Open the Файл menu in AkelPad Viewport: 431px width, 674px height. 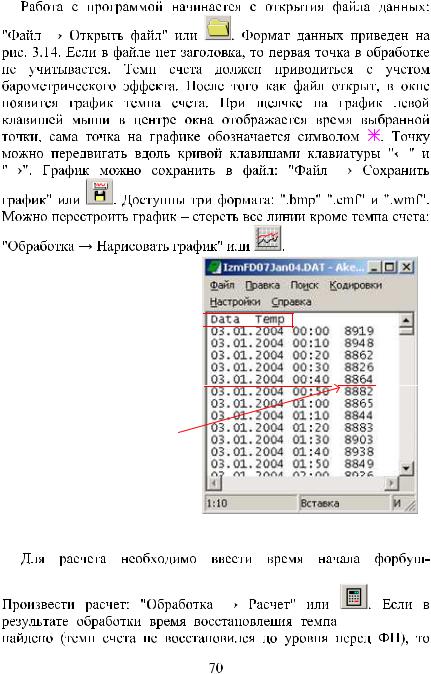coord(222,285)
